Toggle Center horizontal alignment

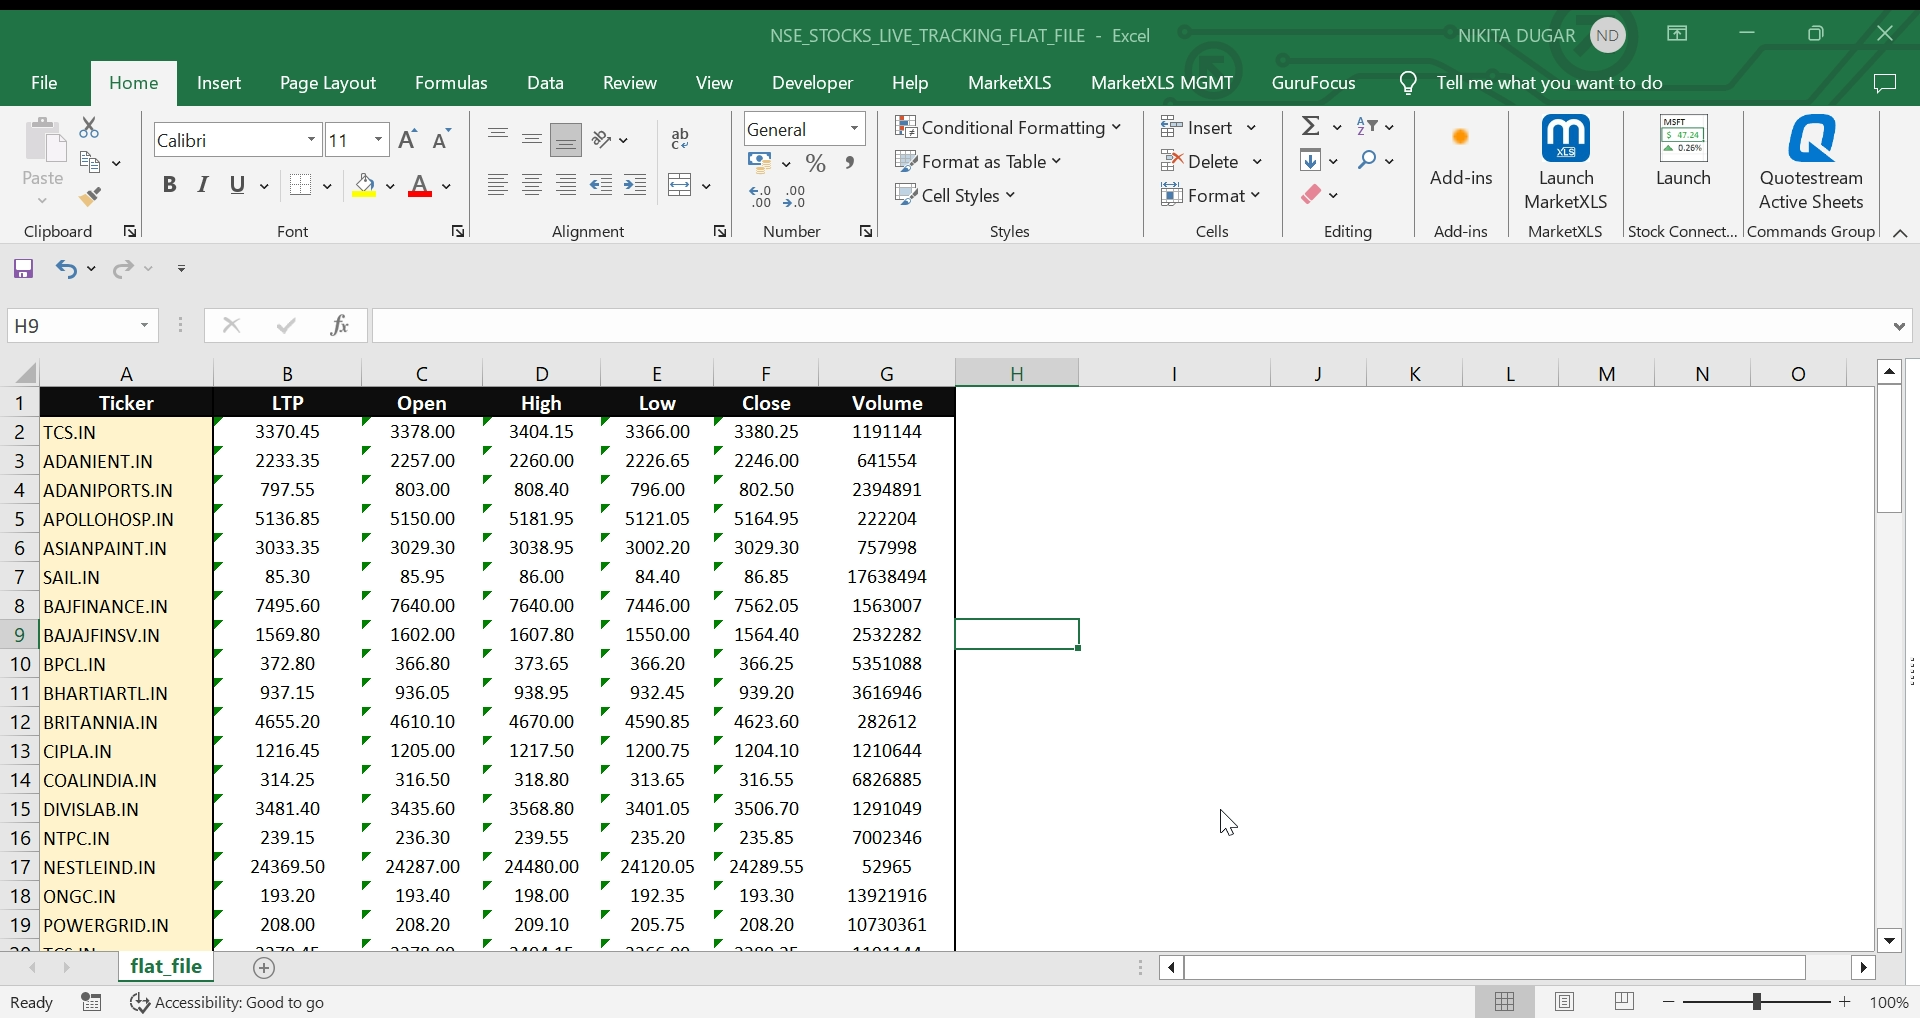pos(532,185)
